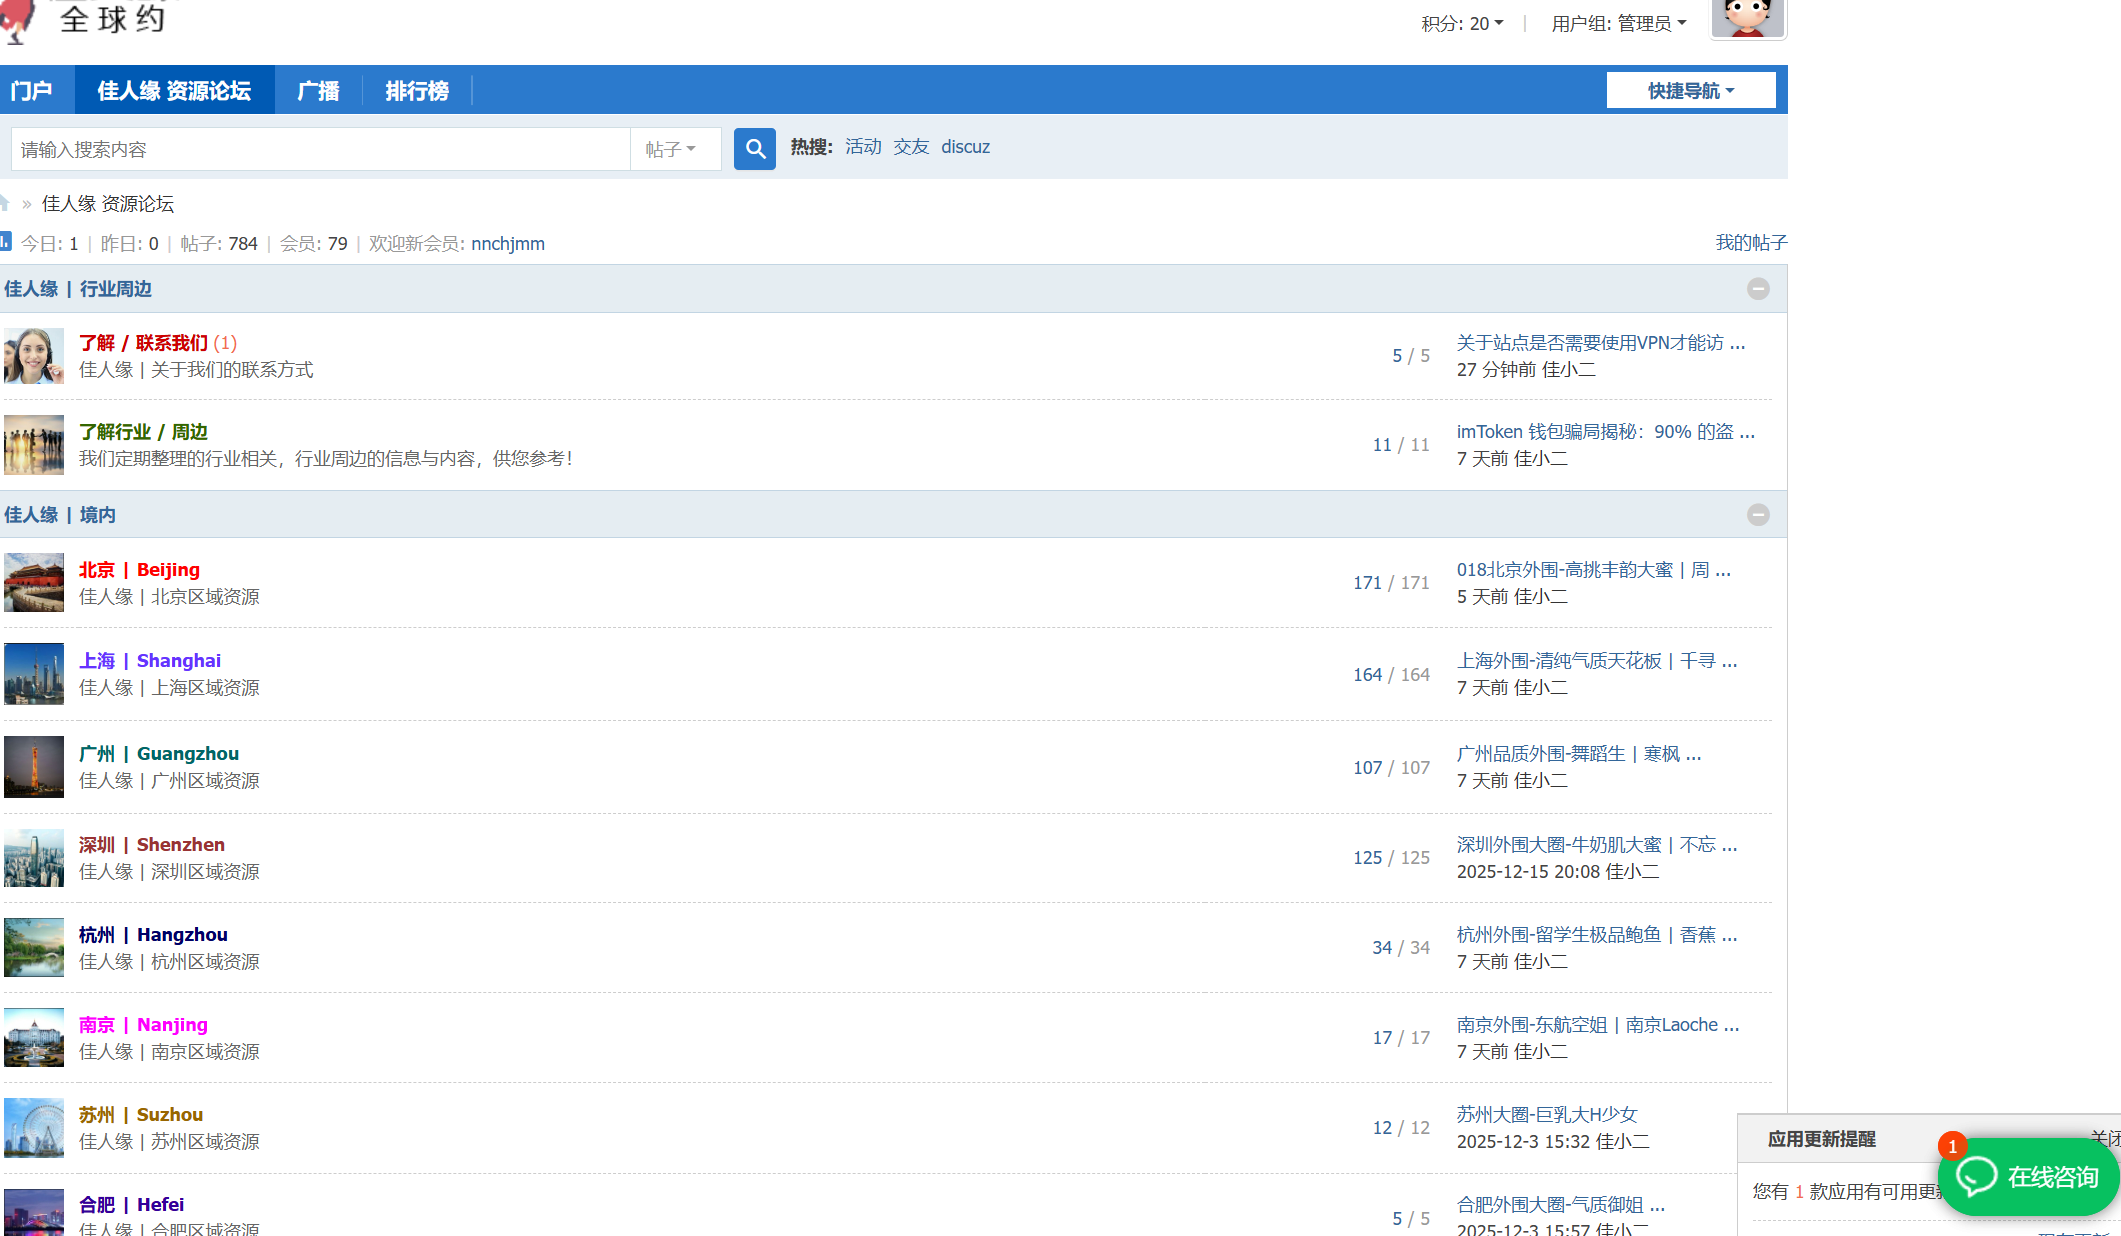The image size is (2121, 1236).
Task: Click the user avatar picture
Action: [1747, 18]
